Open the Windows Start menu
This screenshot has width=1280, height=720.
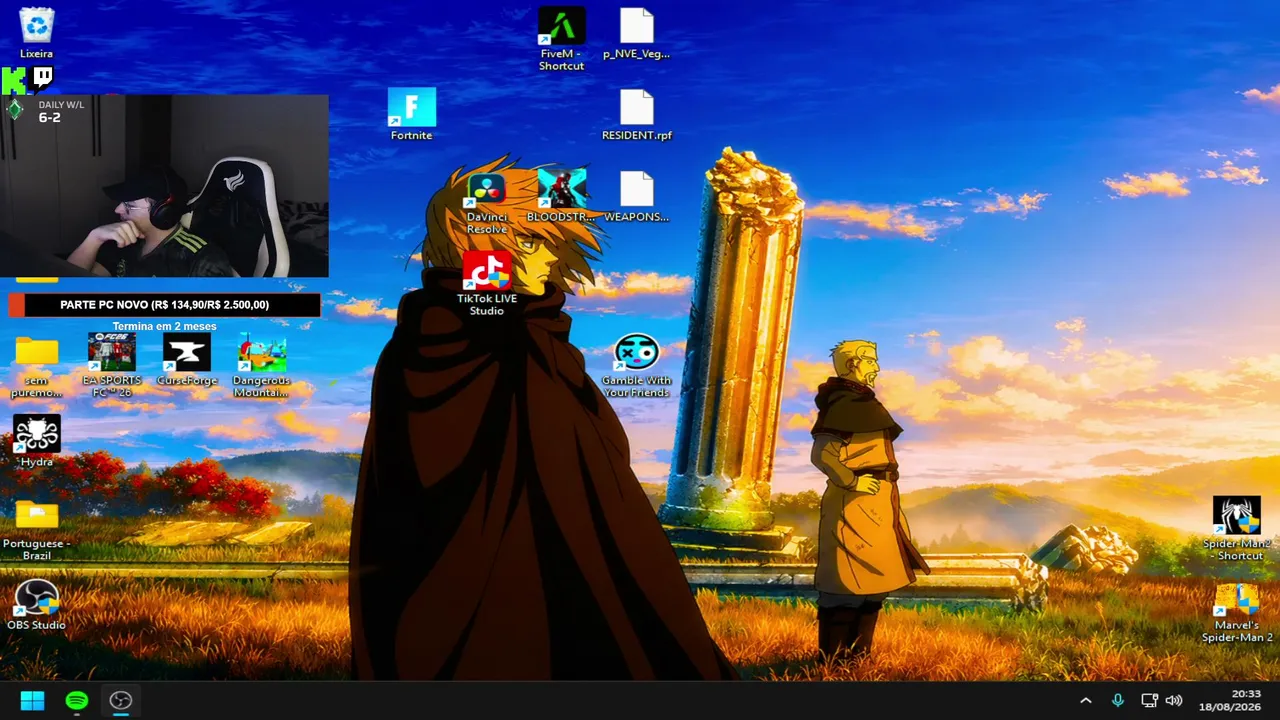tap(32, 701)
